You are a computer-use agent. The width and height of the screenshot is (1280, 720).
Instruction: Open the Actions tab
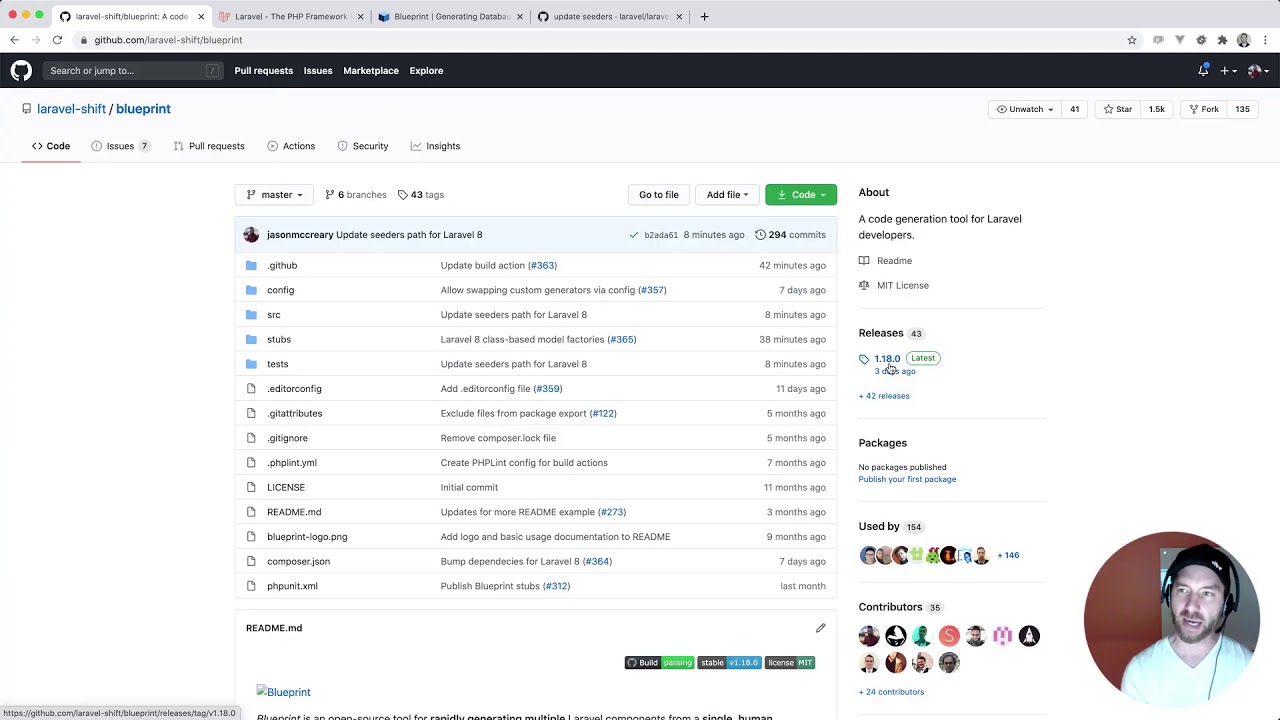(291, 146)
